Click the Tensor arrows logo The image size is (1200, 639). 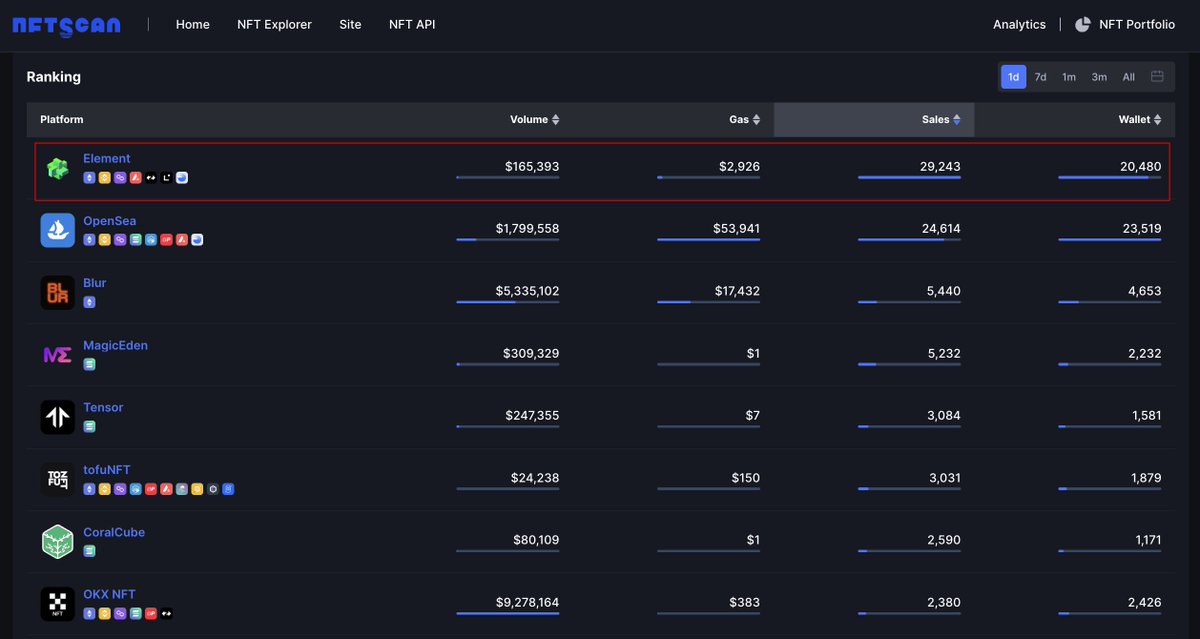(58, 417)
